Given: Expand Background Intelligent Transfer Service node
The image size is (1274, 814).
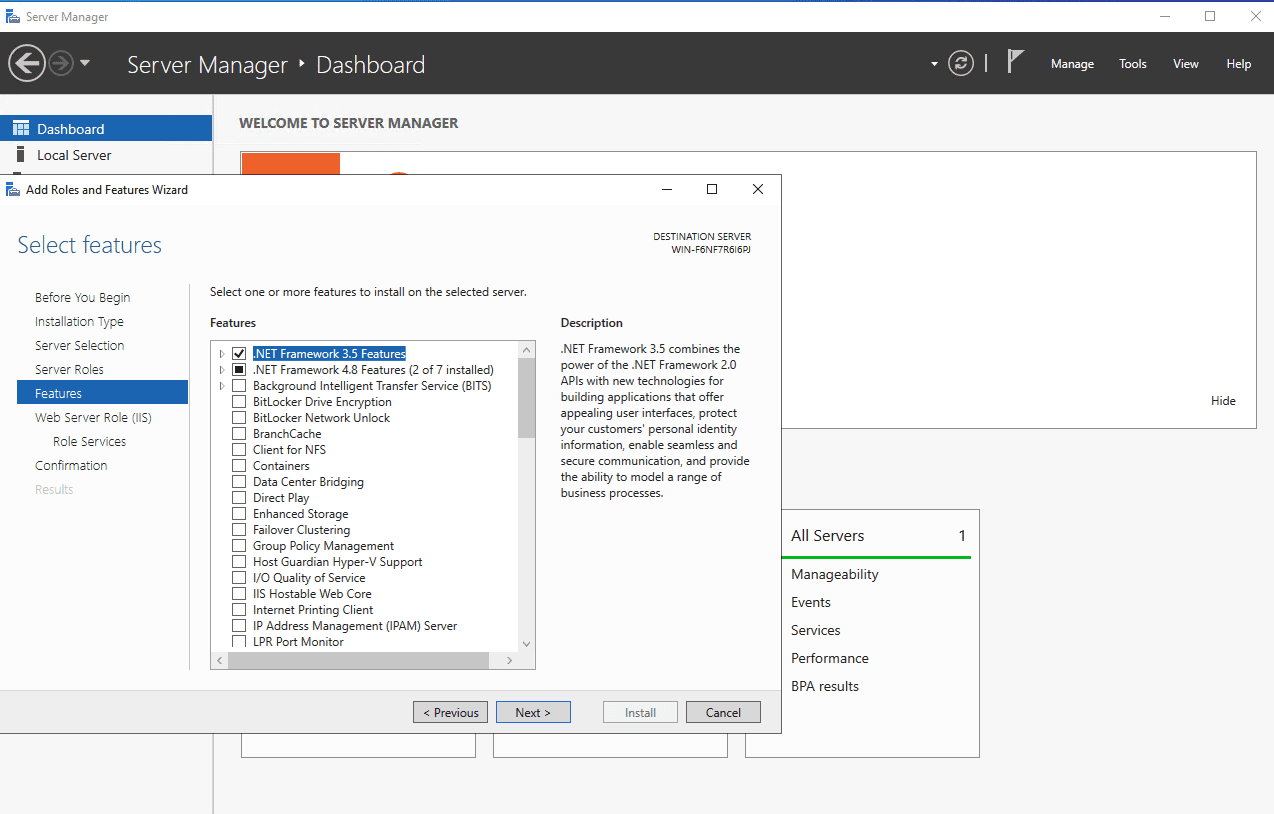Looking at the screenshot, I should (222, 386).
